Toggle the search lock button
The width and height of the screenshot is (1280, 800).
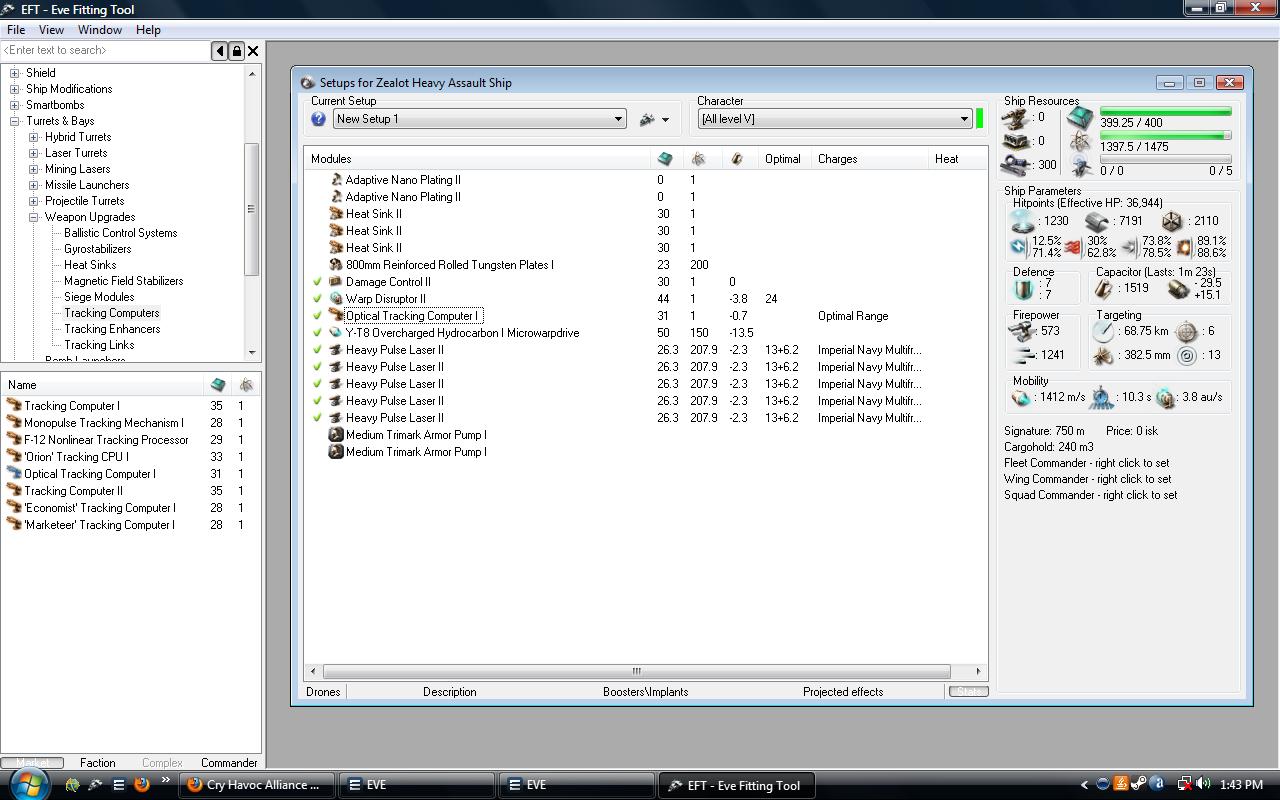(237, 50)
